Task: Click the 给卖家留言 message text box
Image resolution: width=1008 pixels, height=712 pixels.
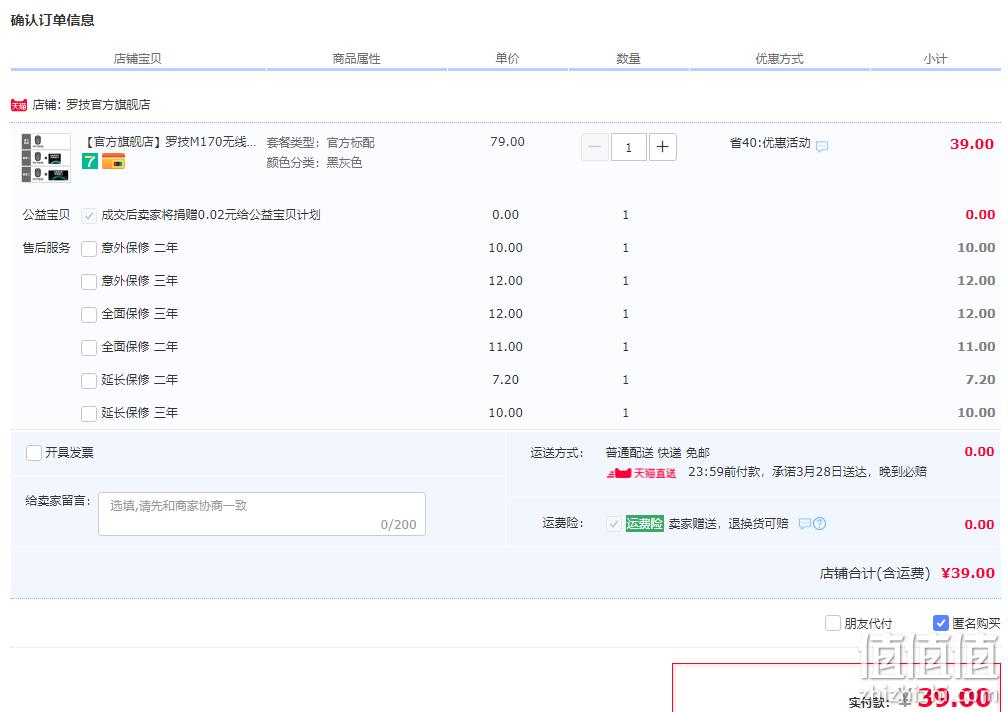Action: (x=262, y=513)
